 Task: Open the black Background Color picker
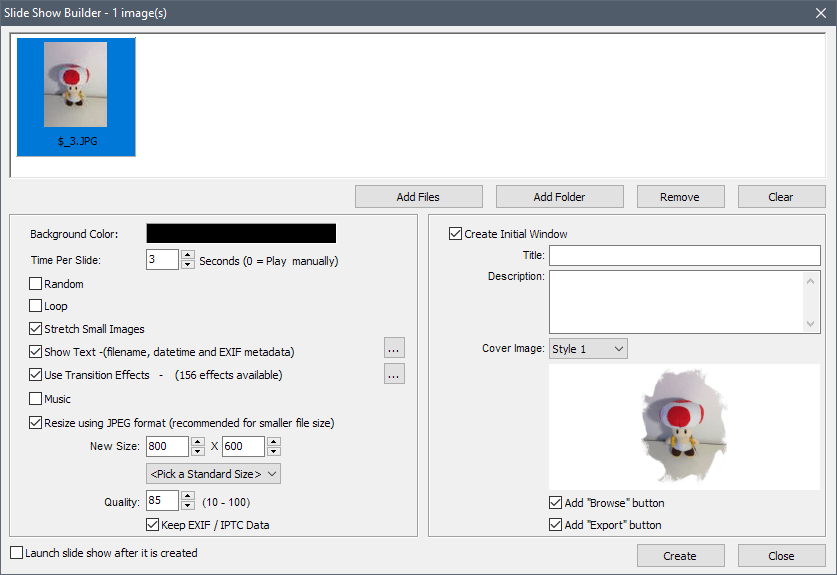(241, 233)
